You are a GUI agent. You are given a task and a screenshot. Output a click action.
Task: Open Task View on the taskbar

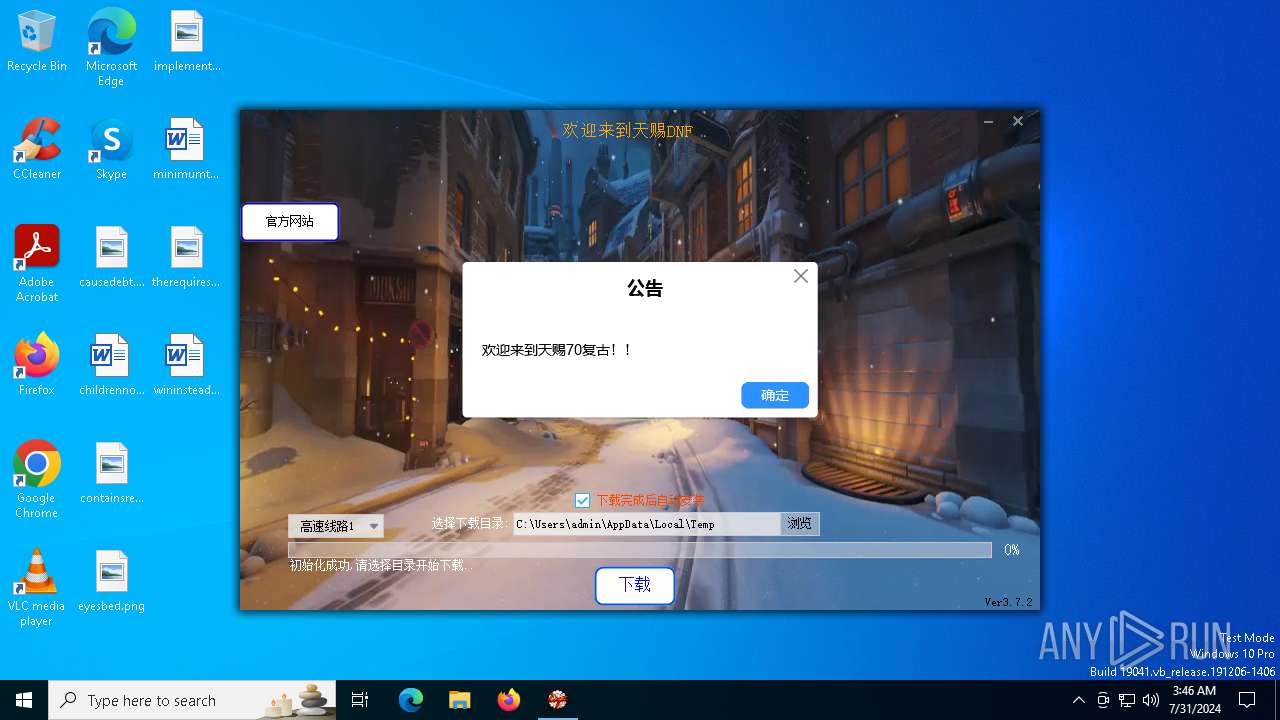point(360,700)
